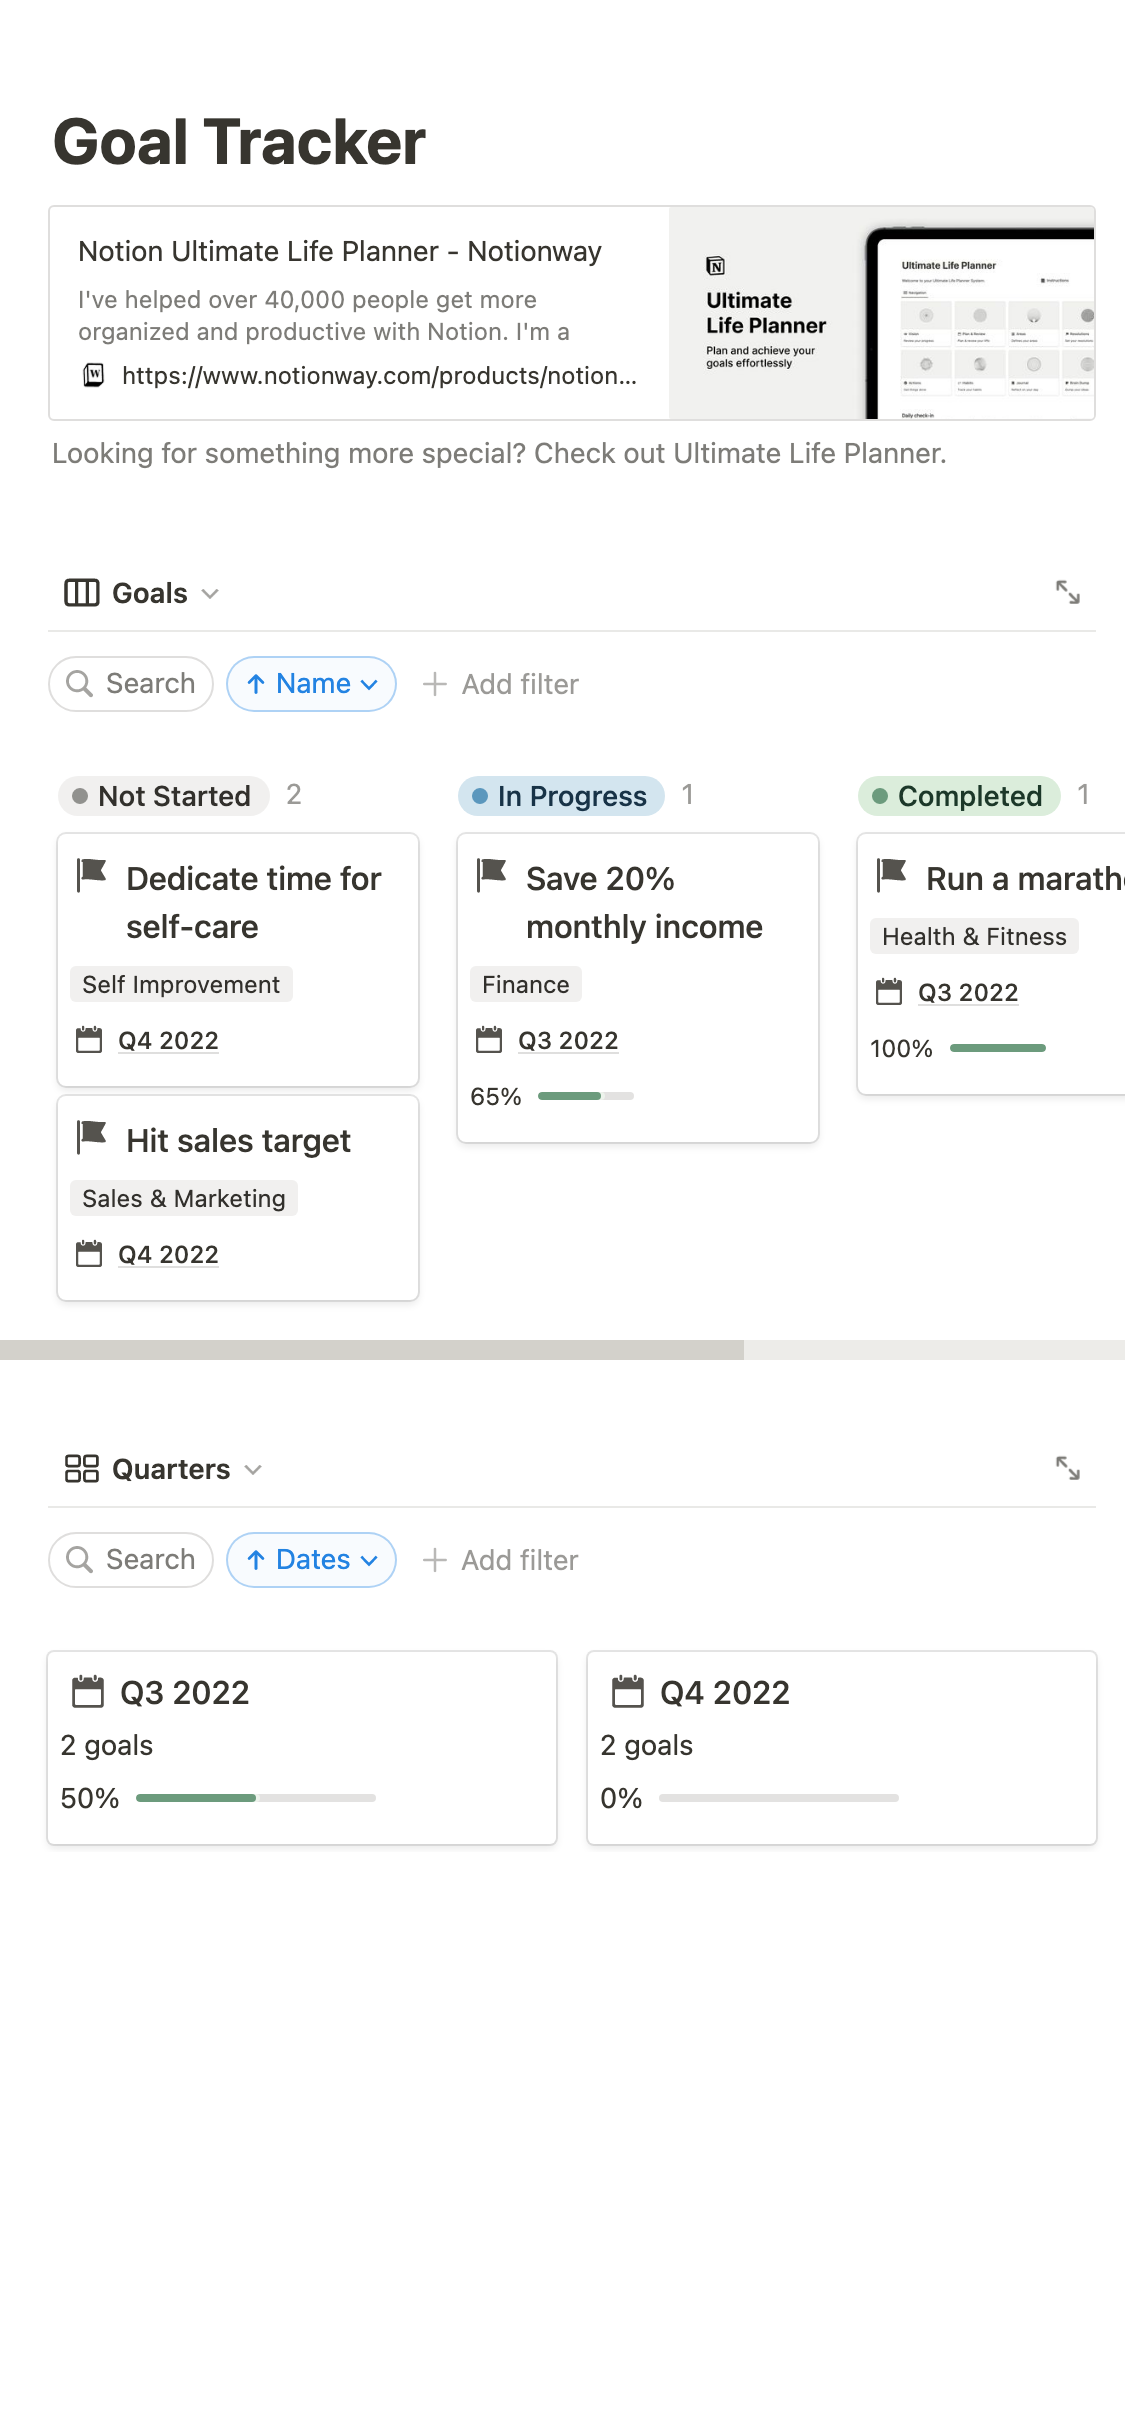Open the Dates sort dropdown
Screen dimensions: 1125x2436
312,1560
